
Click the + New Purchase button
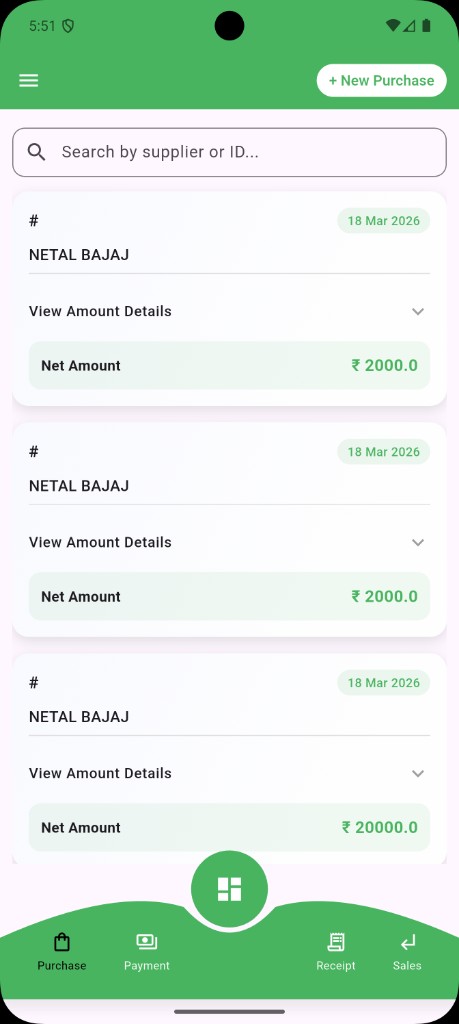pyautogui.click(x=381, y=81)
